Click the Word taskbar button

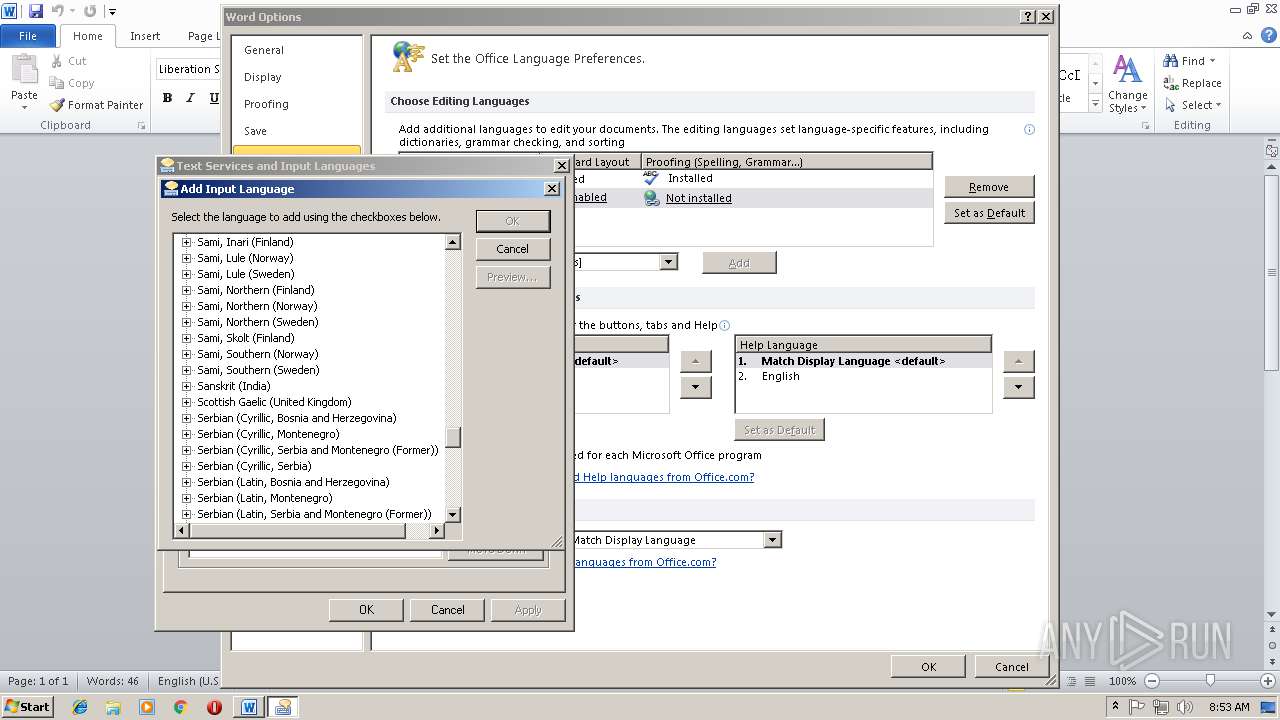click(248, 707)
